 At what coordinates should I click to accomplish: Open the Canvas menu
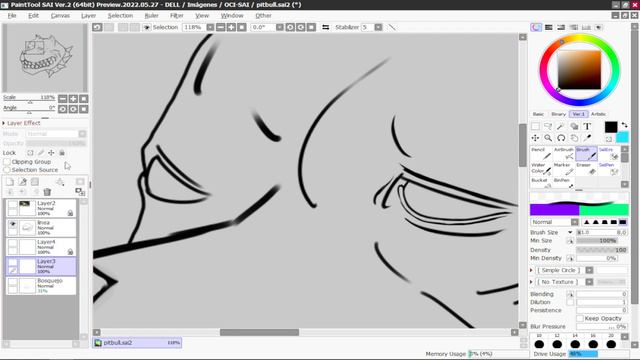coord(60,16)
